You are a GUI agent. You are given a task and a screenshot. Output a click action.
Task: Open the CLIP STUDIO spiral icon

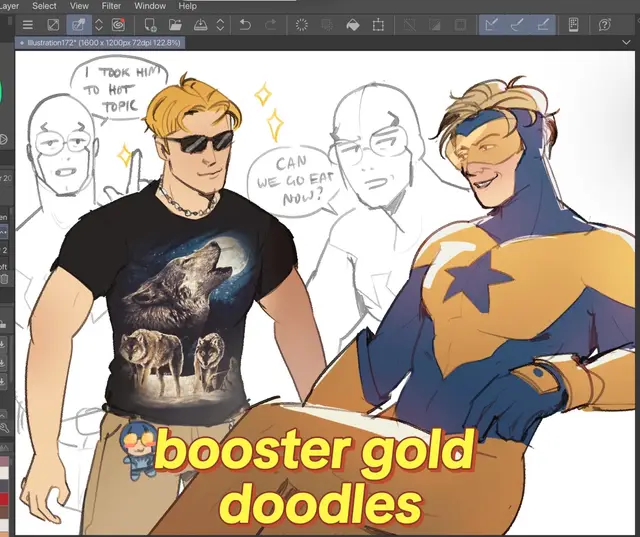tap(118, 25)
